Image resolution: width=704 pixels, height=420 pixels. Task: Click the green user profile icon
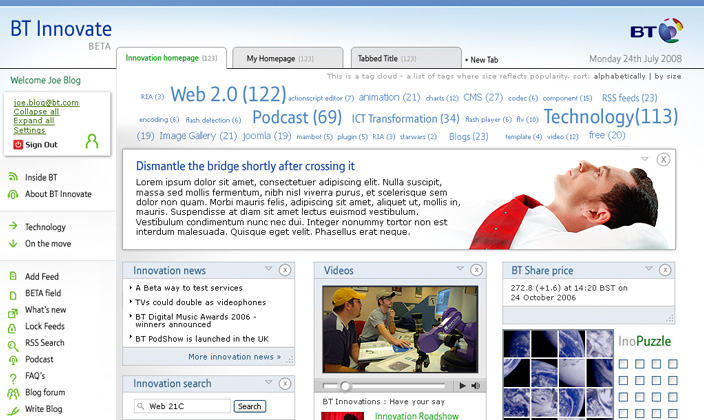[x=92, y=141]
